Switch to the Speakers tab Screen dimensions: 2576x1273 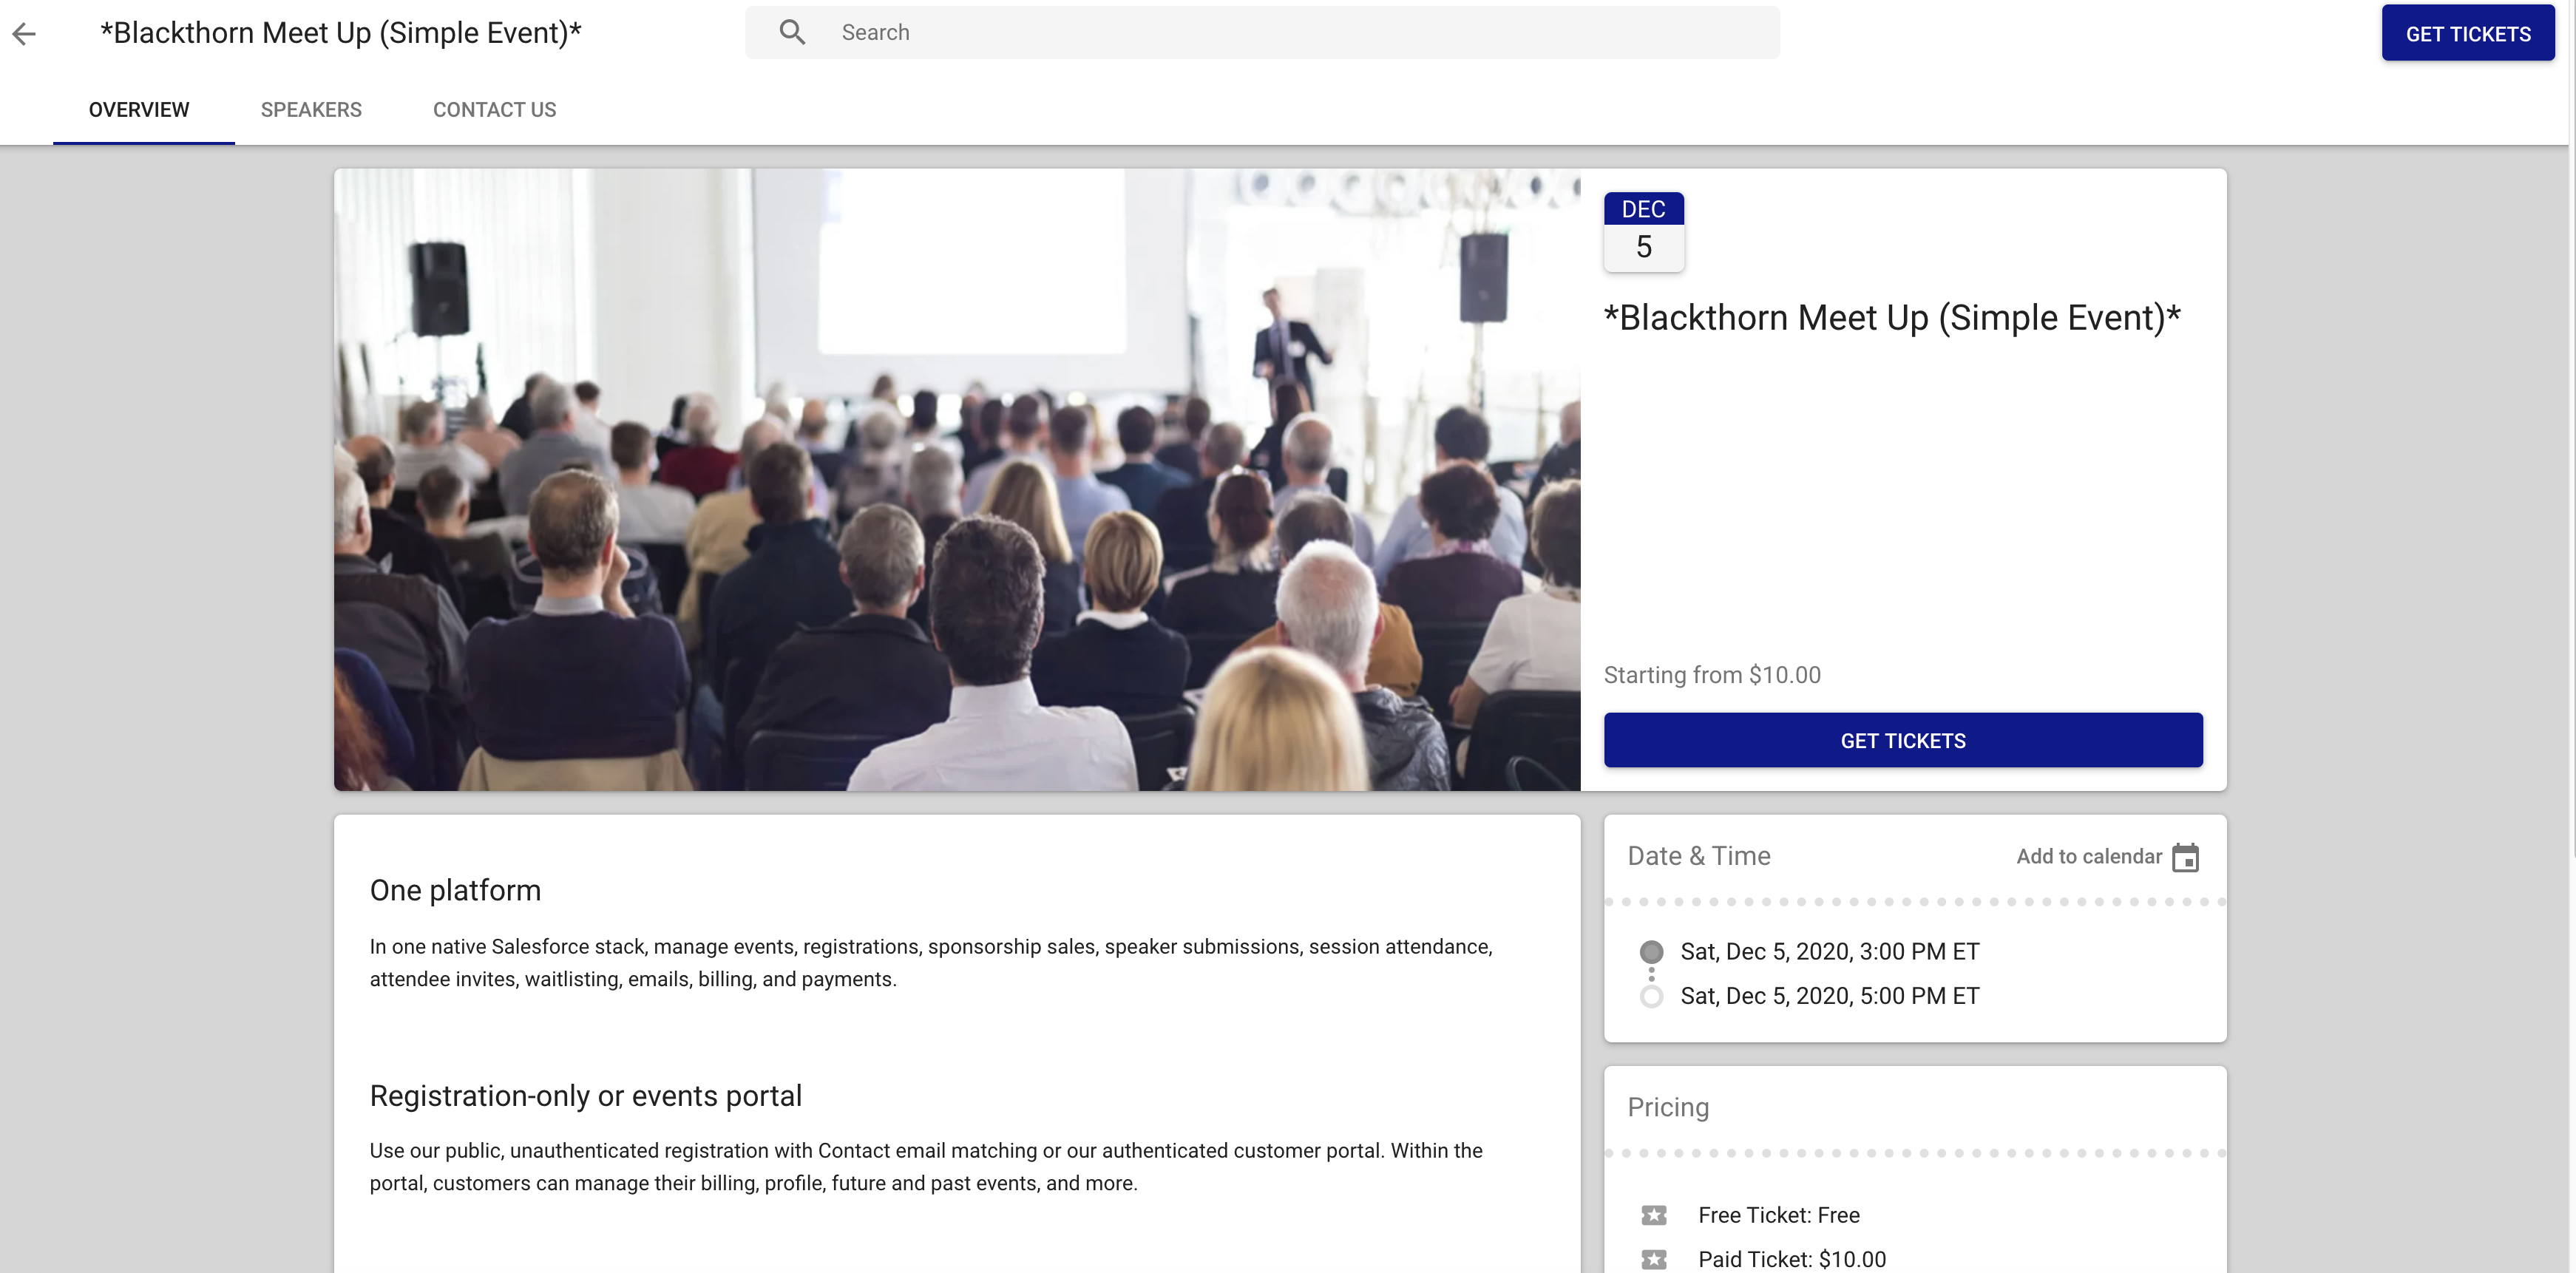pos(311,110)
